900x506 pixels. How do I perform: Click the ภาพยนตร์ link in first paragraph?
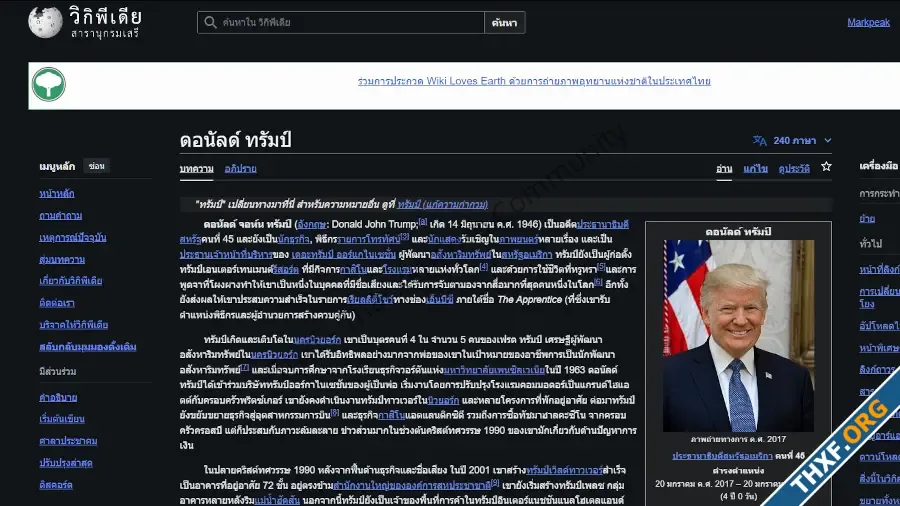(x=518, y=239)
